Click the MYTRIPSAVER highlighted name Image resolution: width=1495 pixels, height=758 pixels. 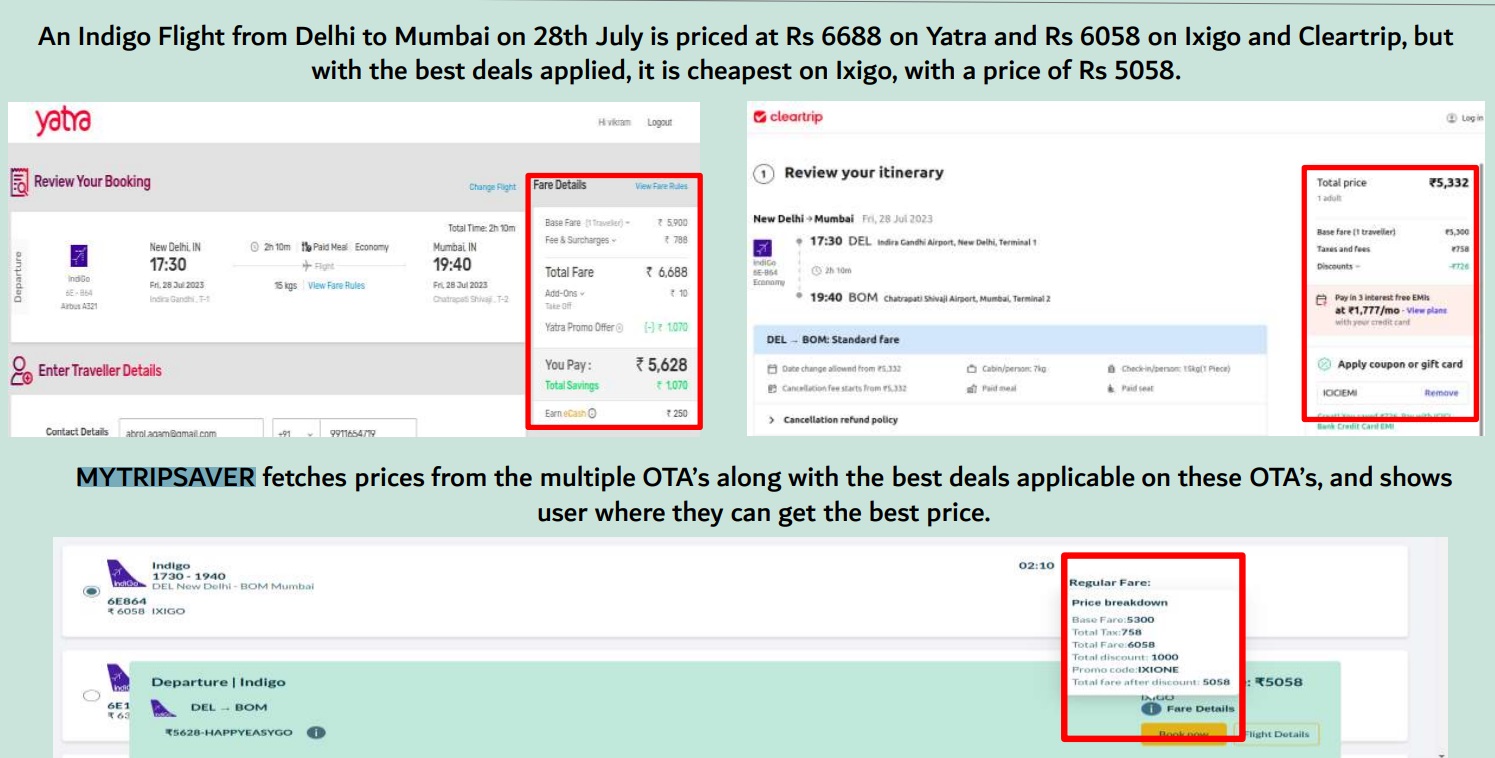point(166,477)
